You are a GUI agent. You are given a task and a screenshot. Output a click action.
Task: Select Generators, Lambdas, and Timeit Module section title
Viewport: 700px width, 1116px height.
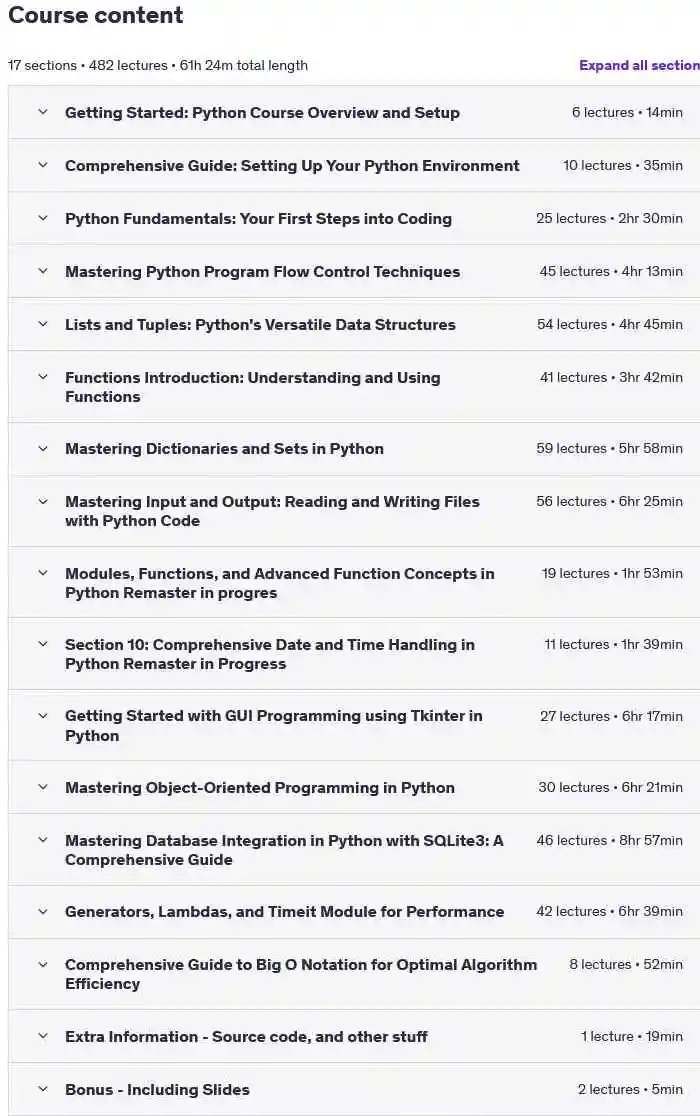[285, 911]
